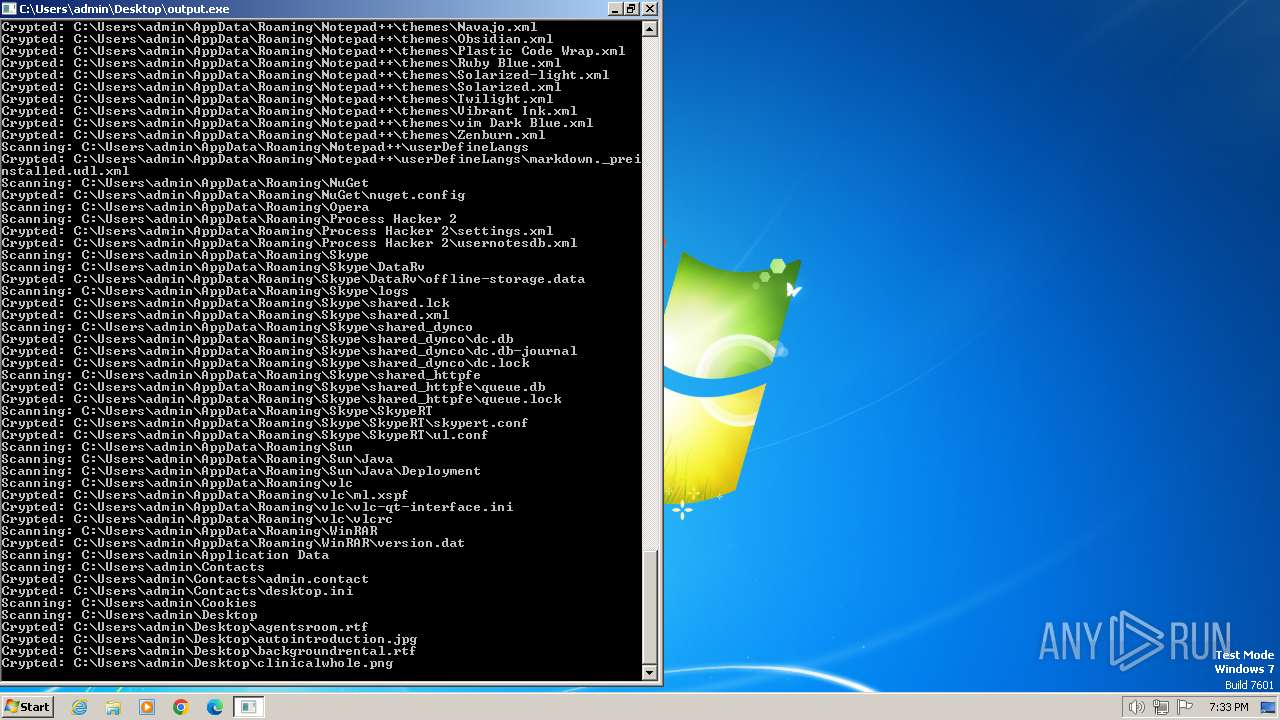Click the line ending 'vlc\vlcrc'

click(x=197, y=519)
